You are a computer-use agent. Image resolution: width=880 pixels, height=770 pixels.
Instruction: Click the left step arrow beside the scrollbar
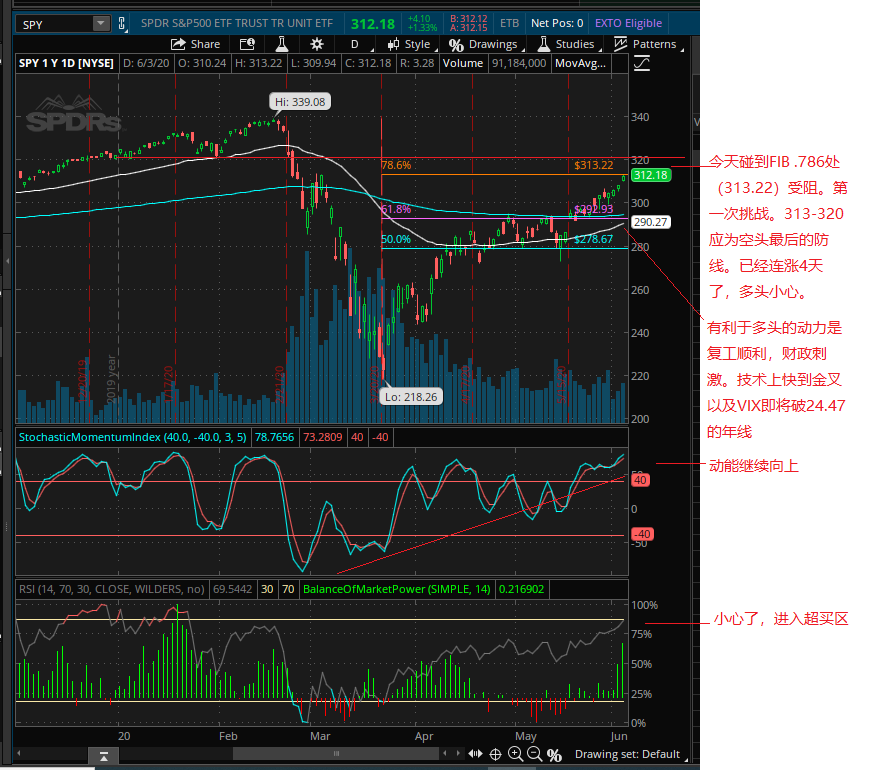pos(445,753)
